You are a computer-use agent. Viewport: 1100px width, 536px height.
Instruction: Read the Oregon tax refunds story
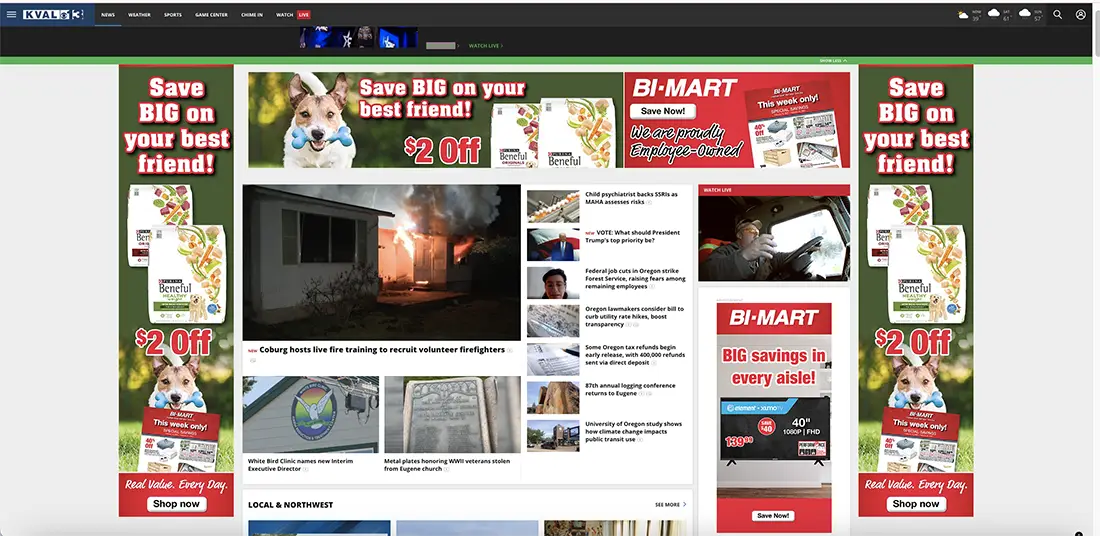(x=635, y=355)
